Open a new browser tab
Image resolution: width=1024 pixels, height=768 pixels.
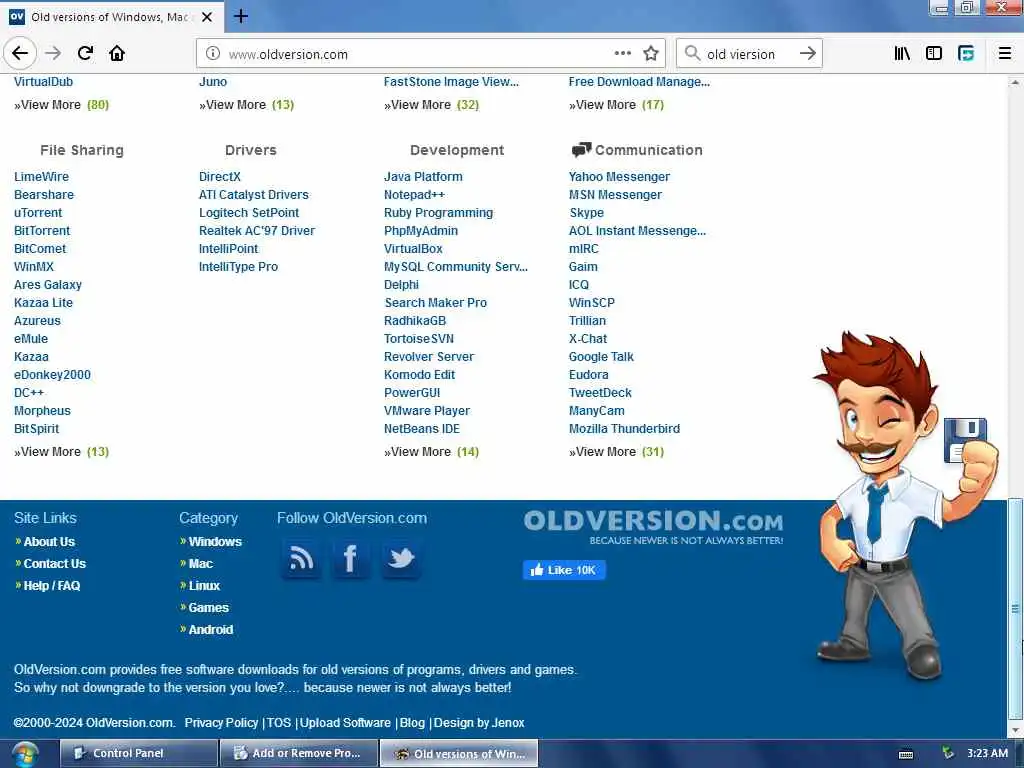240,16
